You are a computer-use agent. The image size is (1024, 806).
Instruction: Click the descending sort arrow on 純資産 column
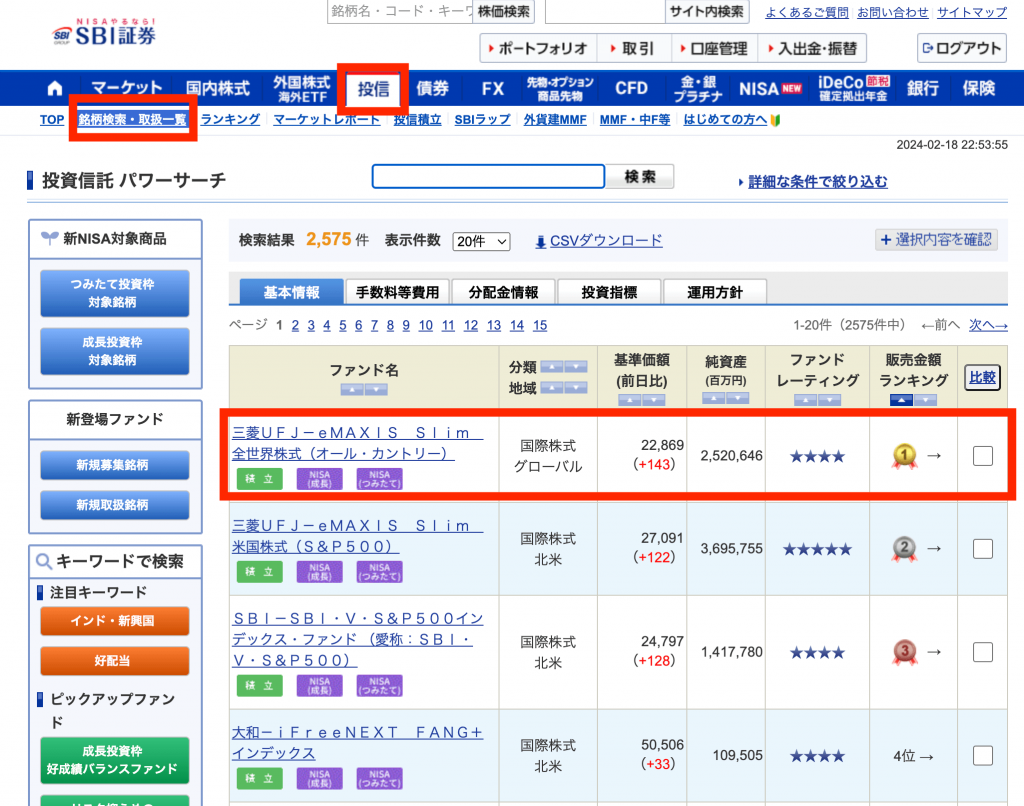click(x=738, y=397)
